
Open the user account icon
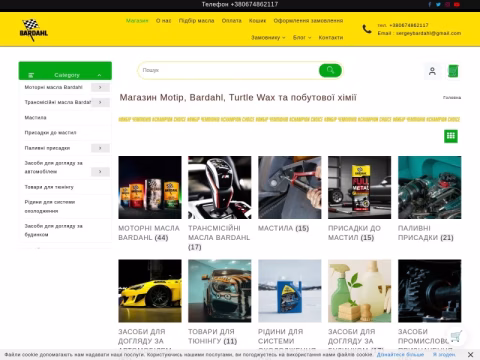click(x=432, y=71)
